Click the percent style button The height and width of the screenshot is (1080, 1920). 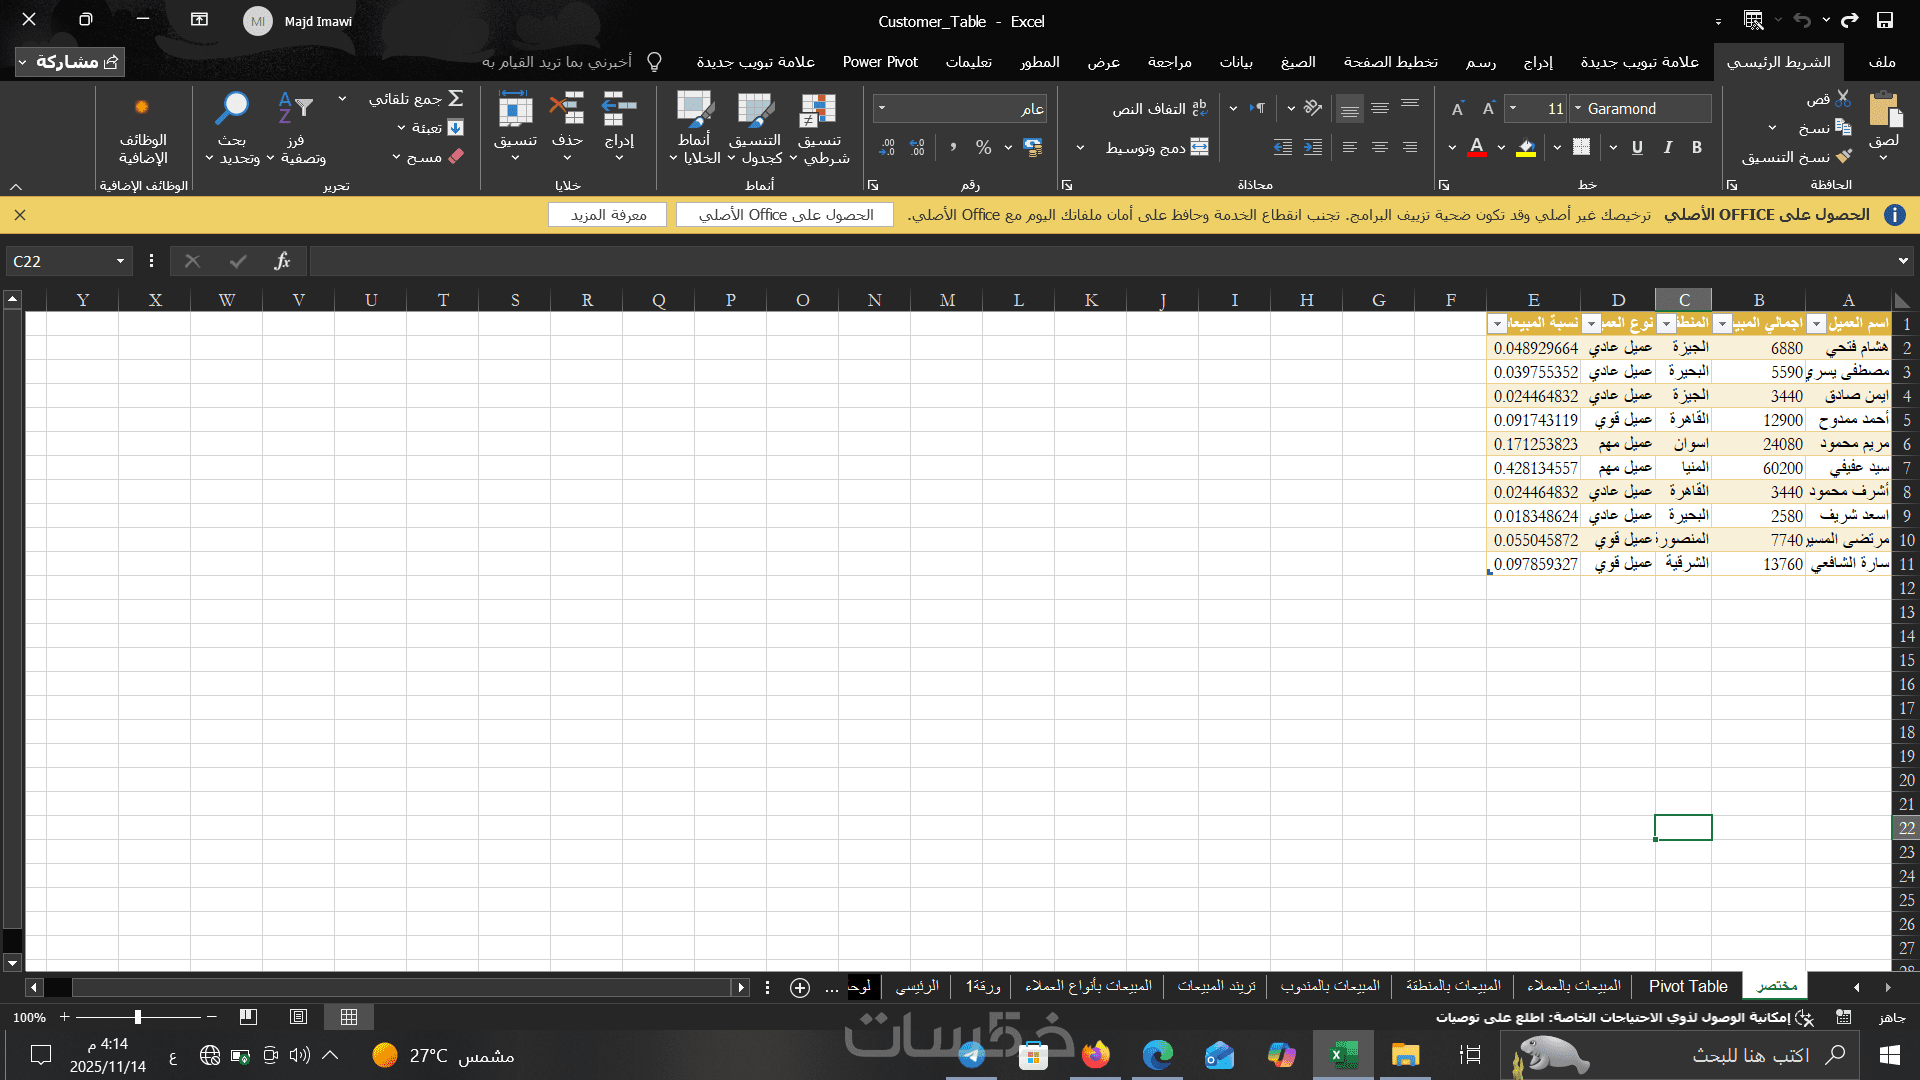coord(984,148)
